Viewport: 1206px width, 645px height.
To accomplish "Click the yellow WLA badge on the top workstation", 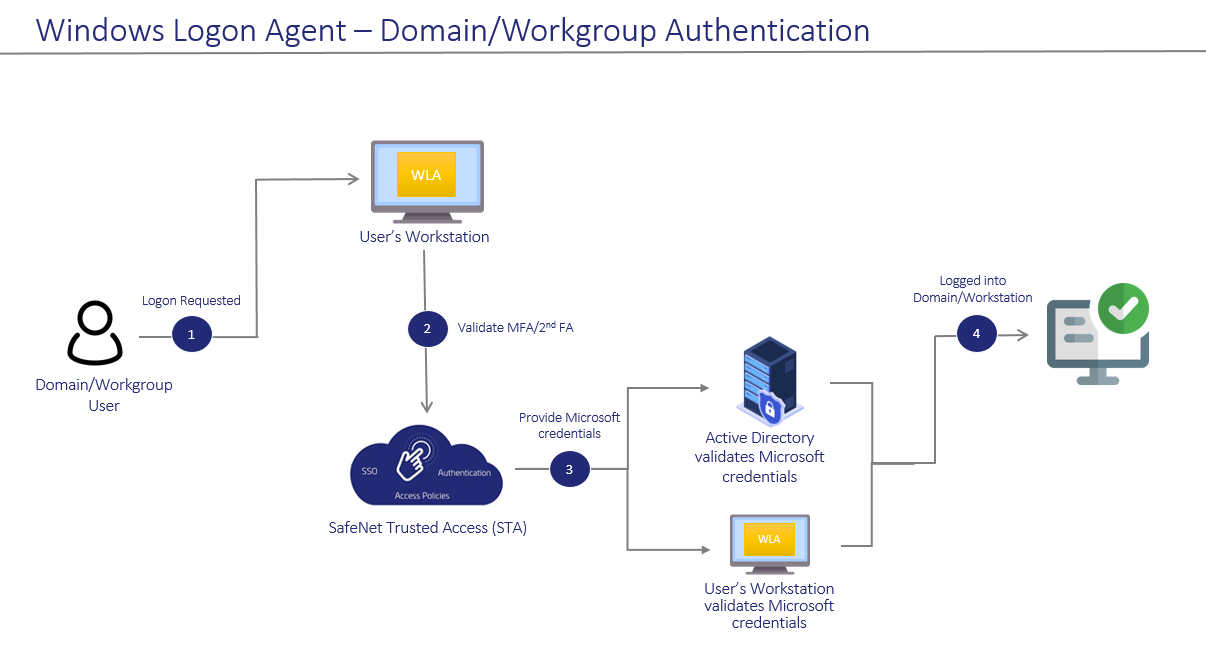I will [426, 175].
